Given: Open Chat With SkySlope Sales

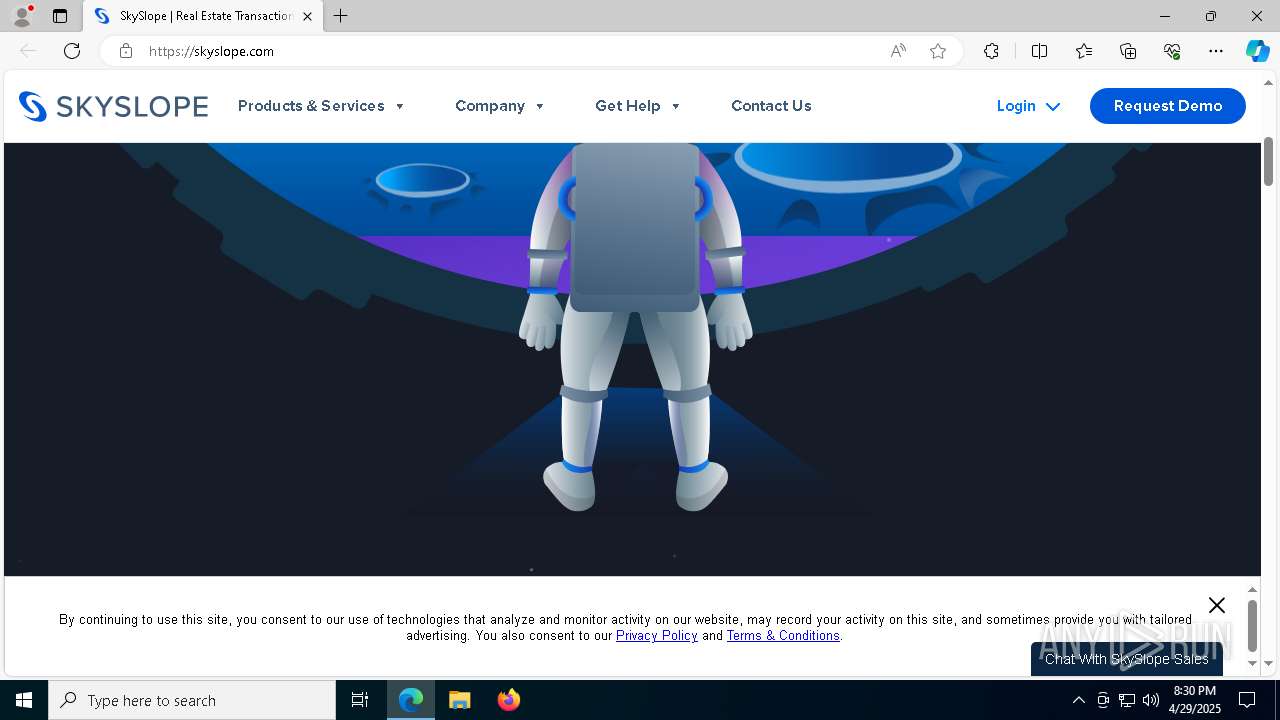Looking at the screenshot, I should click(x=1127, y=659).
